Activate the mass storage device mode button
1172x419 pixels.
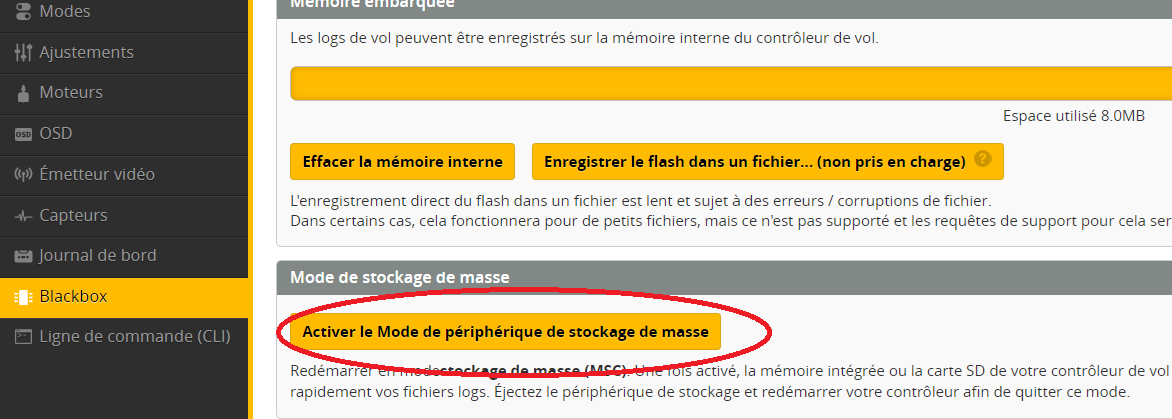click(x=505, y=331)
